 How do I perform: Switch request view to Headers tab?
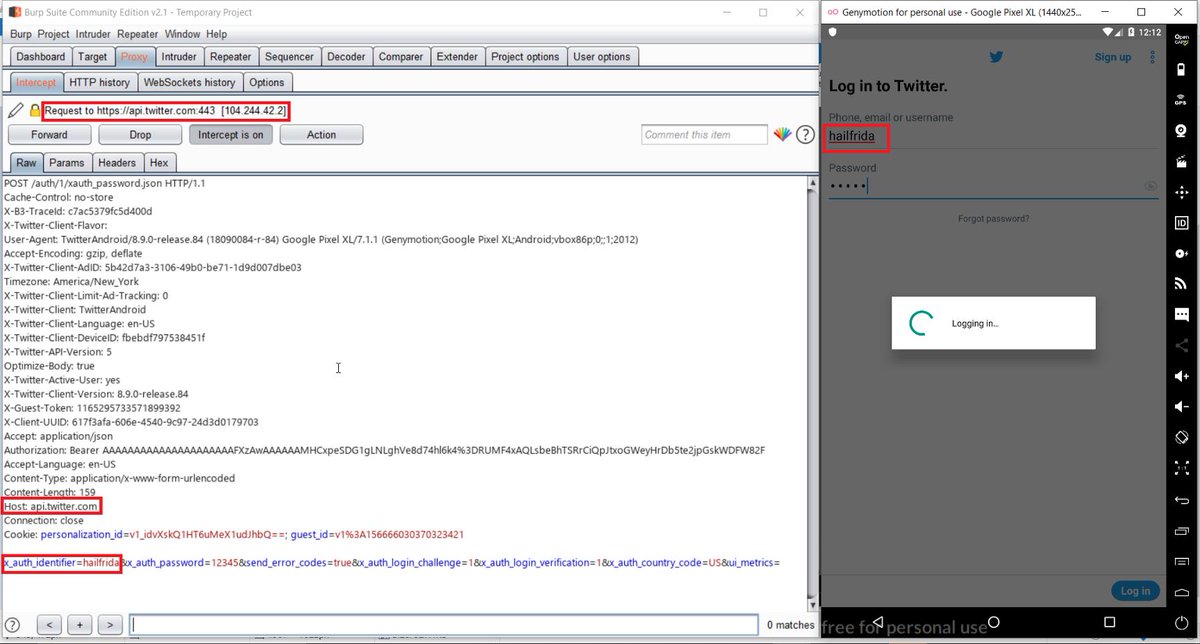click(117, 162)
